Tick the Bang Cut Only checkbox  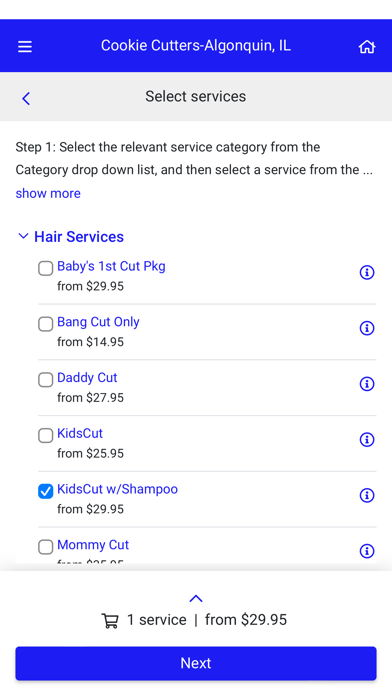click(45, 324)
